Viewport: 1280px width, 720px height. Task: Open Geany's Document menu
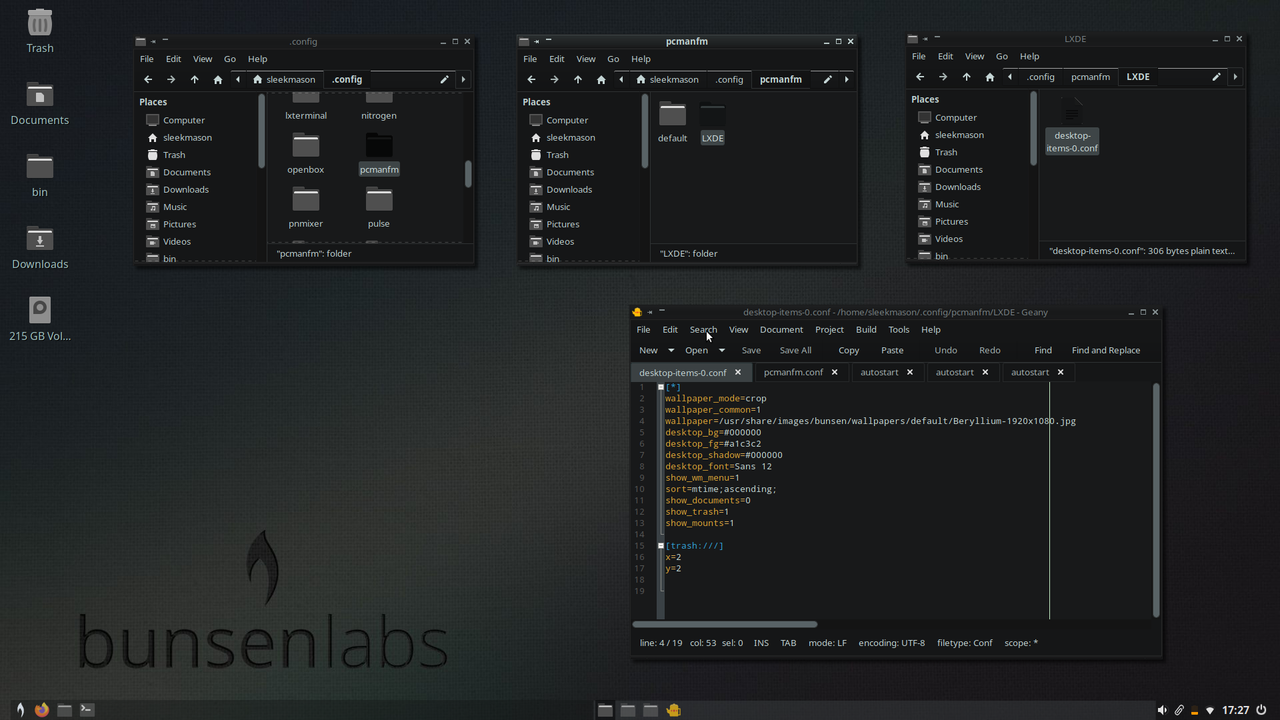tap(781, 329)
